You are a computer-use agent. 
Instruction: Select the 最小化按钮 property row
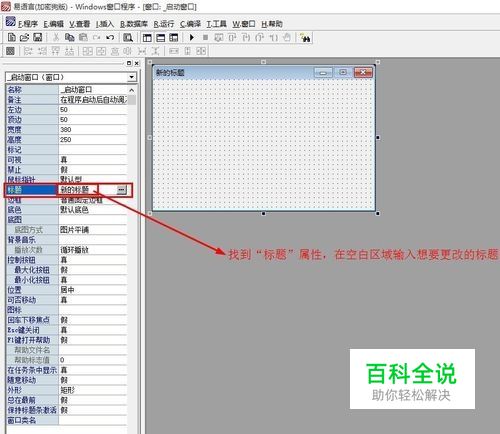point(66,280)
